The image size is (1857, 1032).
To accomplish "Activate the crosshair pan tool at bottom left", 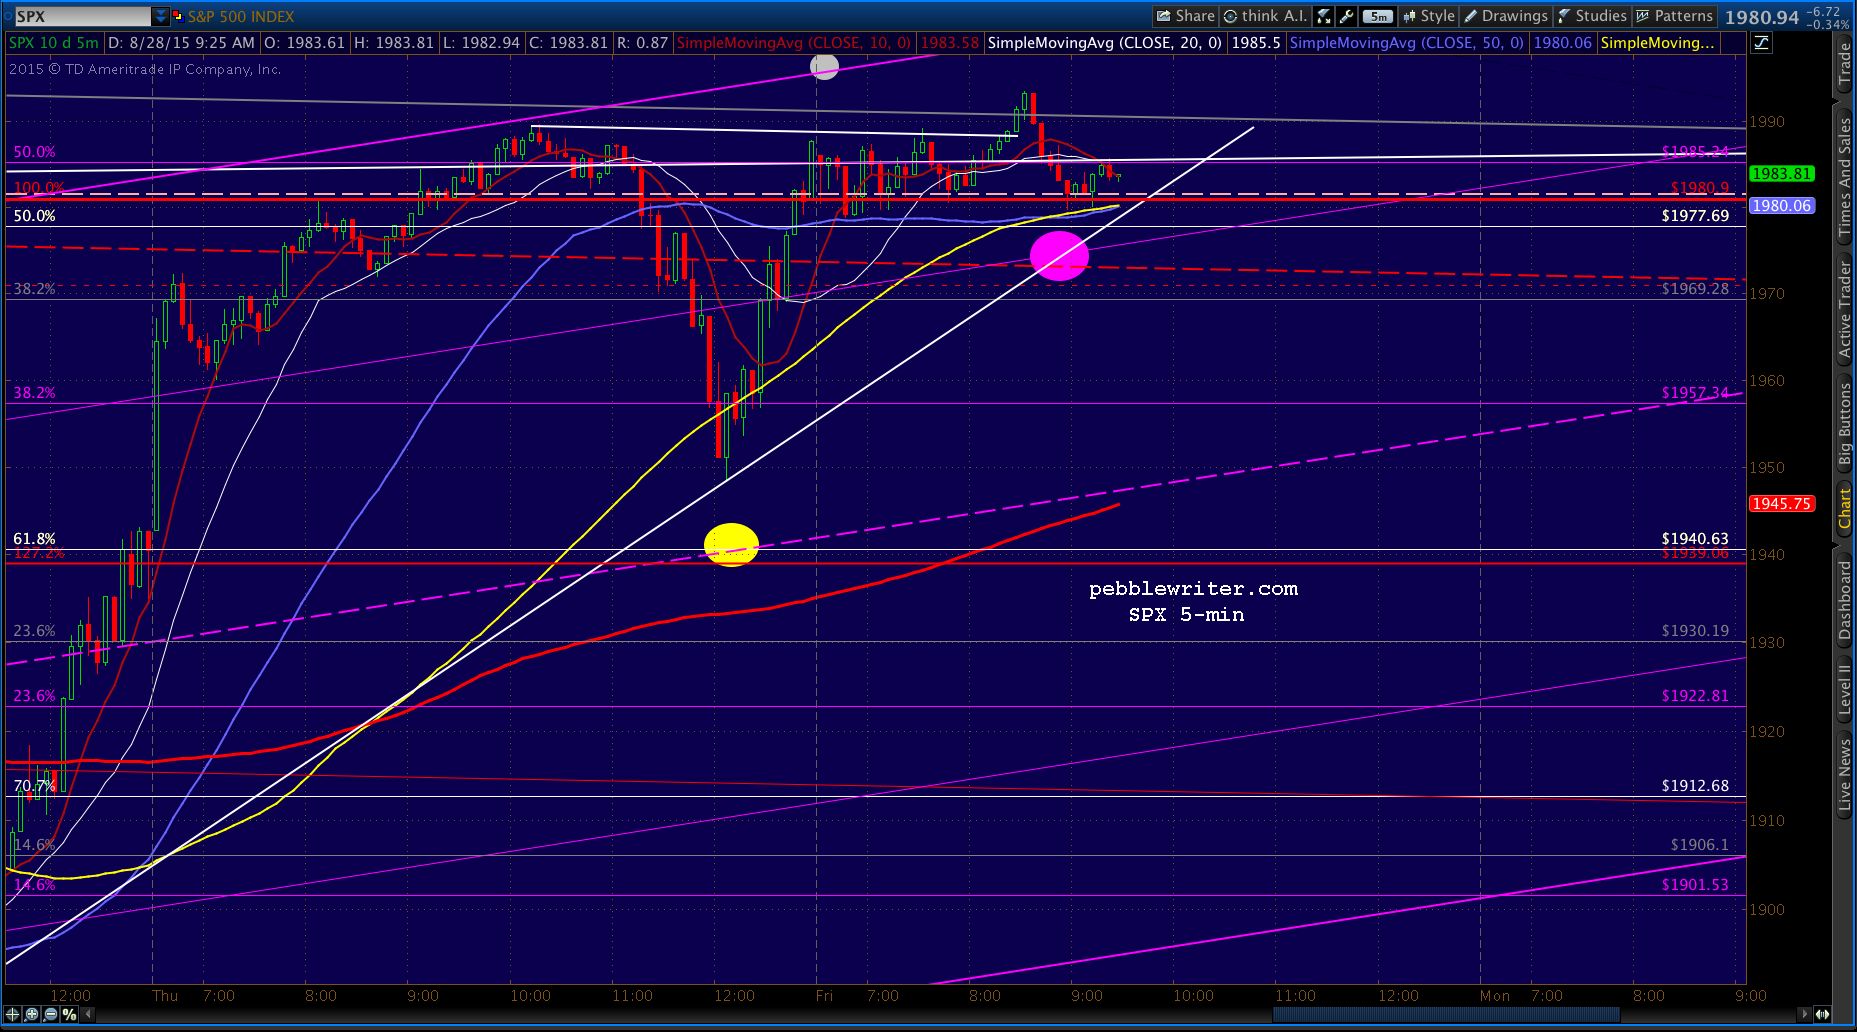I will [x=12, y=1014].
